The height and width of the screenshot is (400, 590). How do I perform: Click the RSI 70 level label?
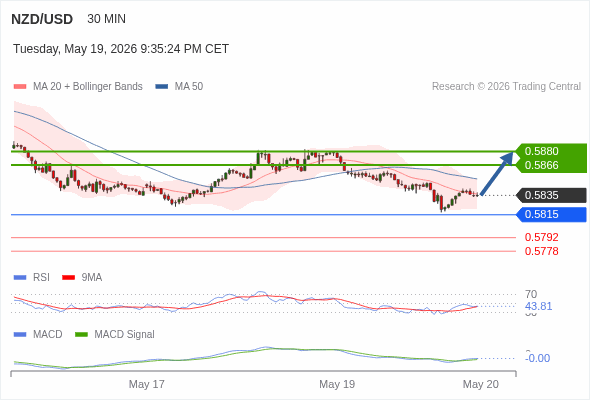pos(531,294)
